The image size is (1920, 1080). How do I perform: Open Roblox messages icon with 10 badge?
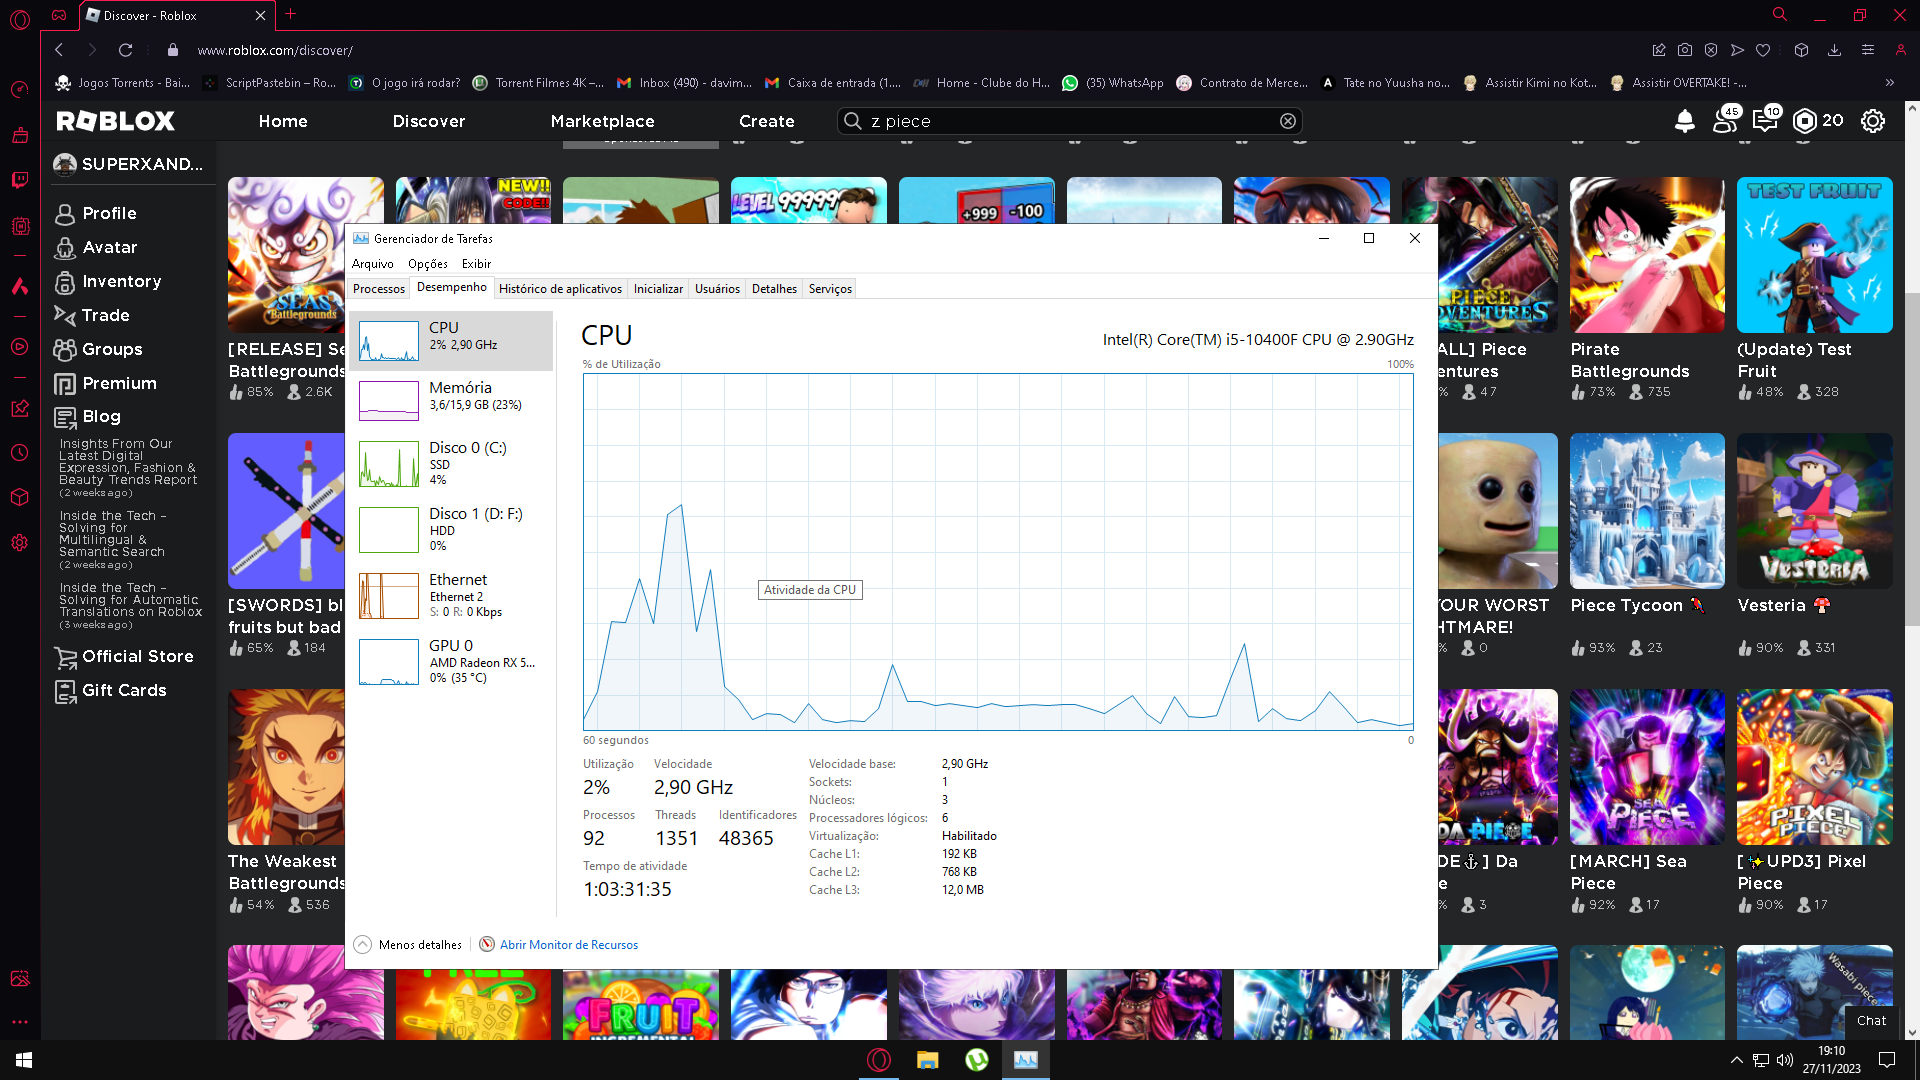pos(1765,120)
